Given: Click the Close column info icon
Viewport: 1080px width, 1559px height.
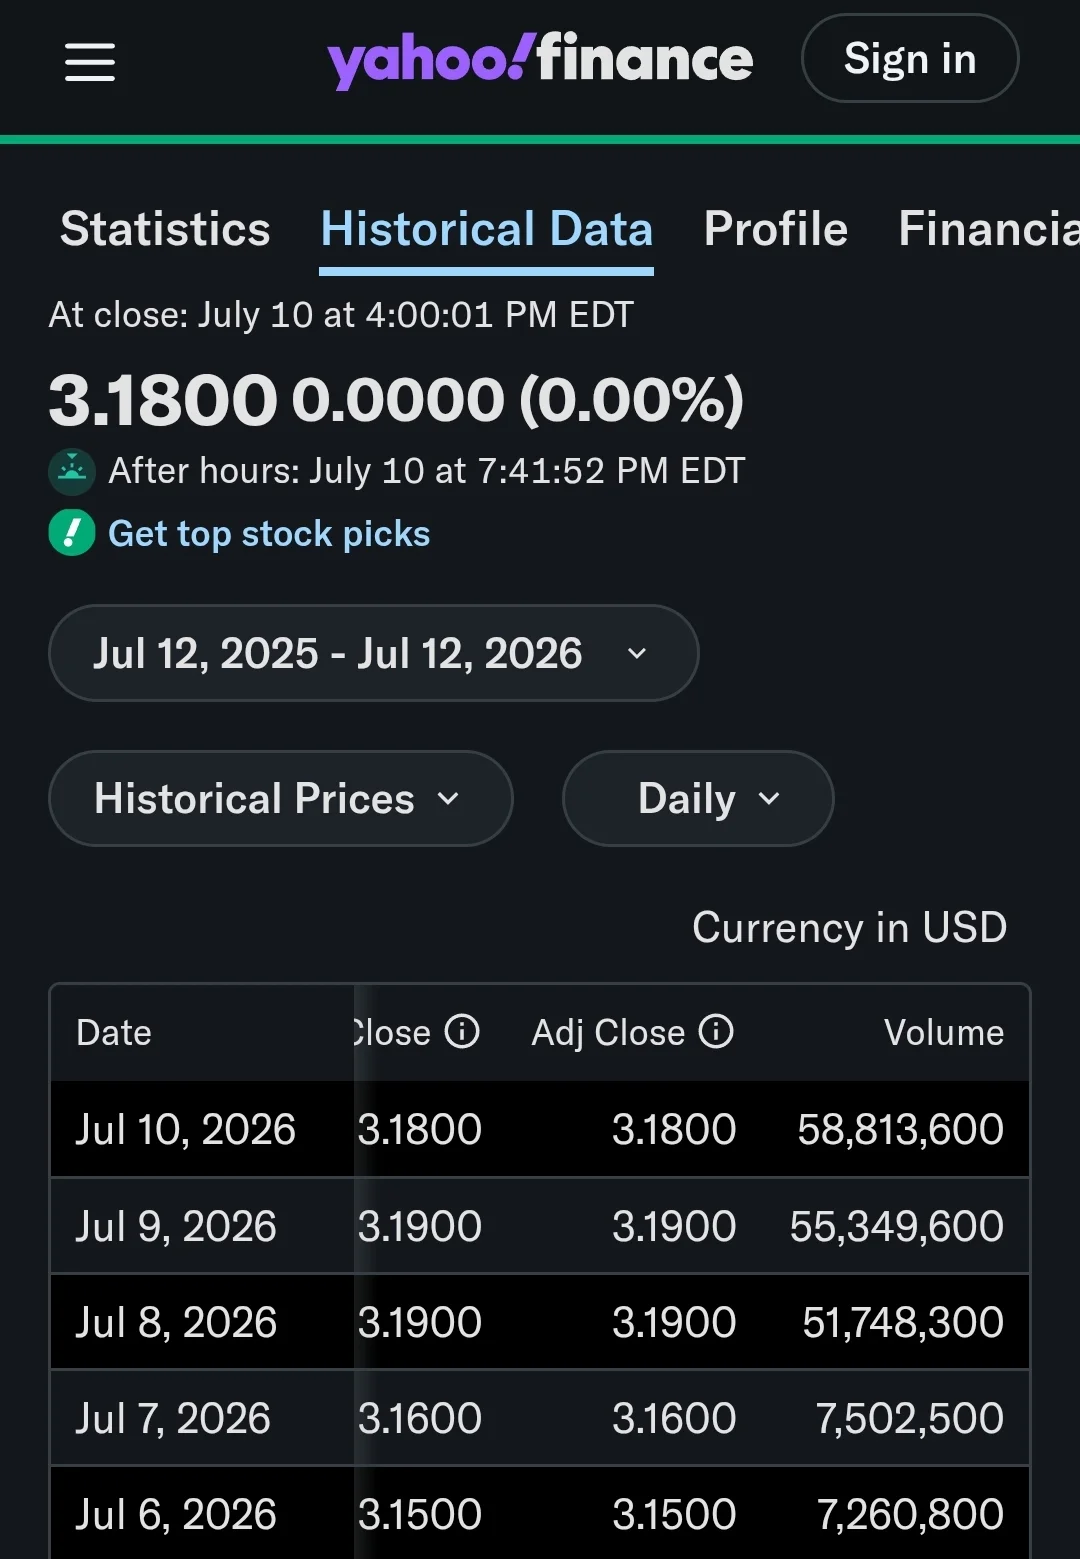Looking at the screenshot, I should (x=462, y=1031).
